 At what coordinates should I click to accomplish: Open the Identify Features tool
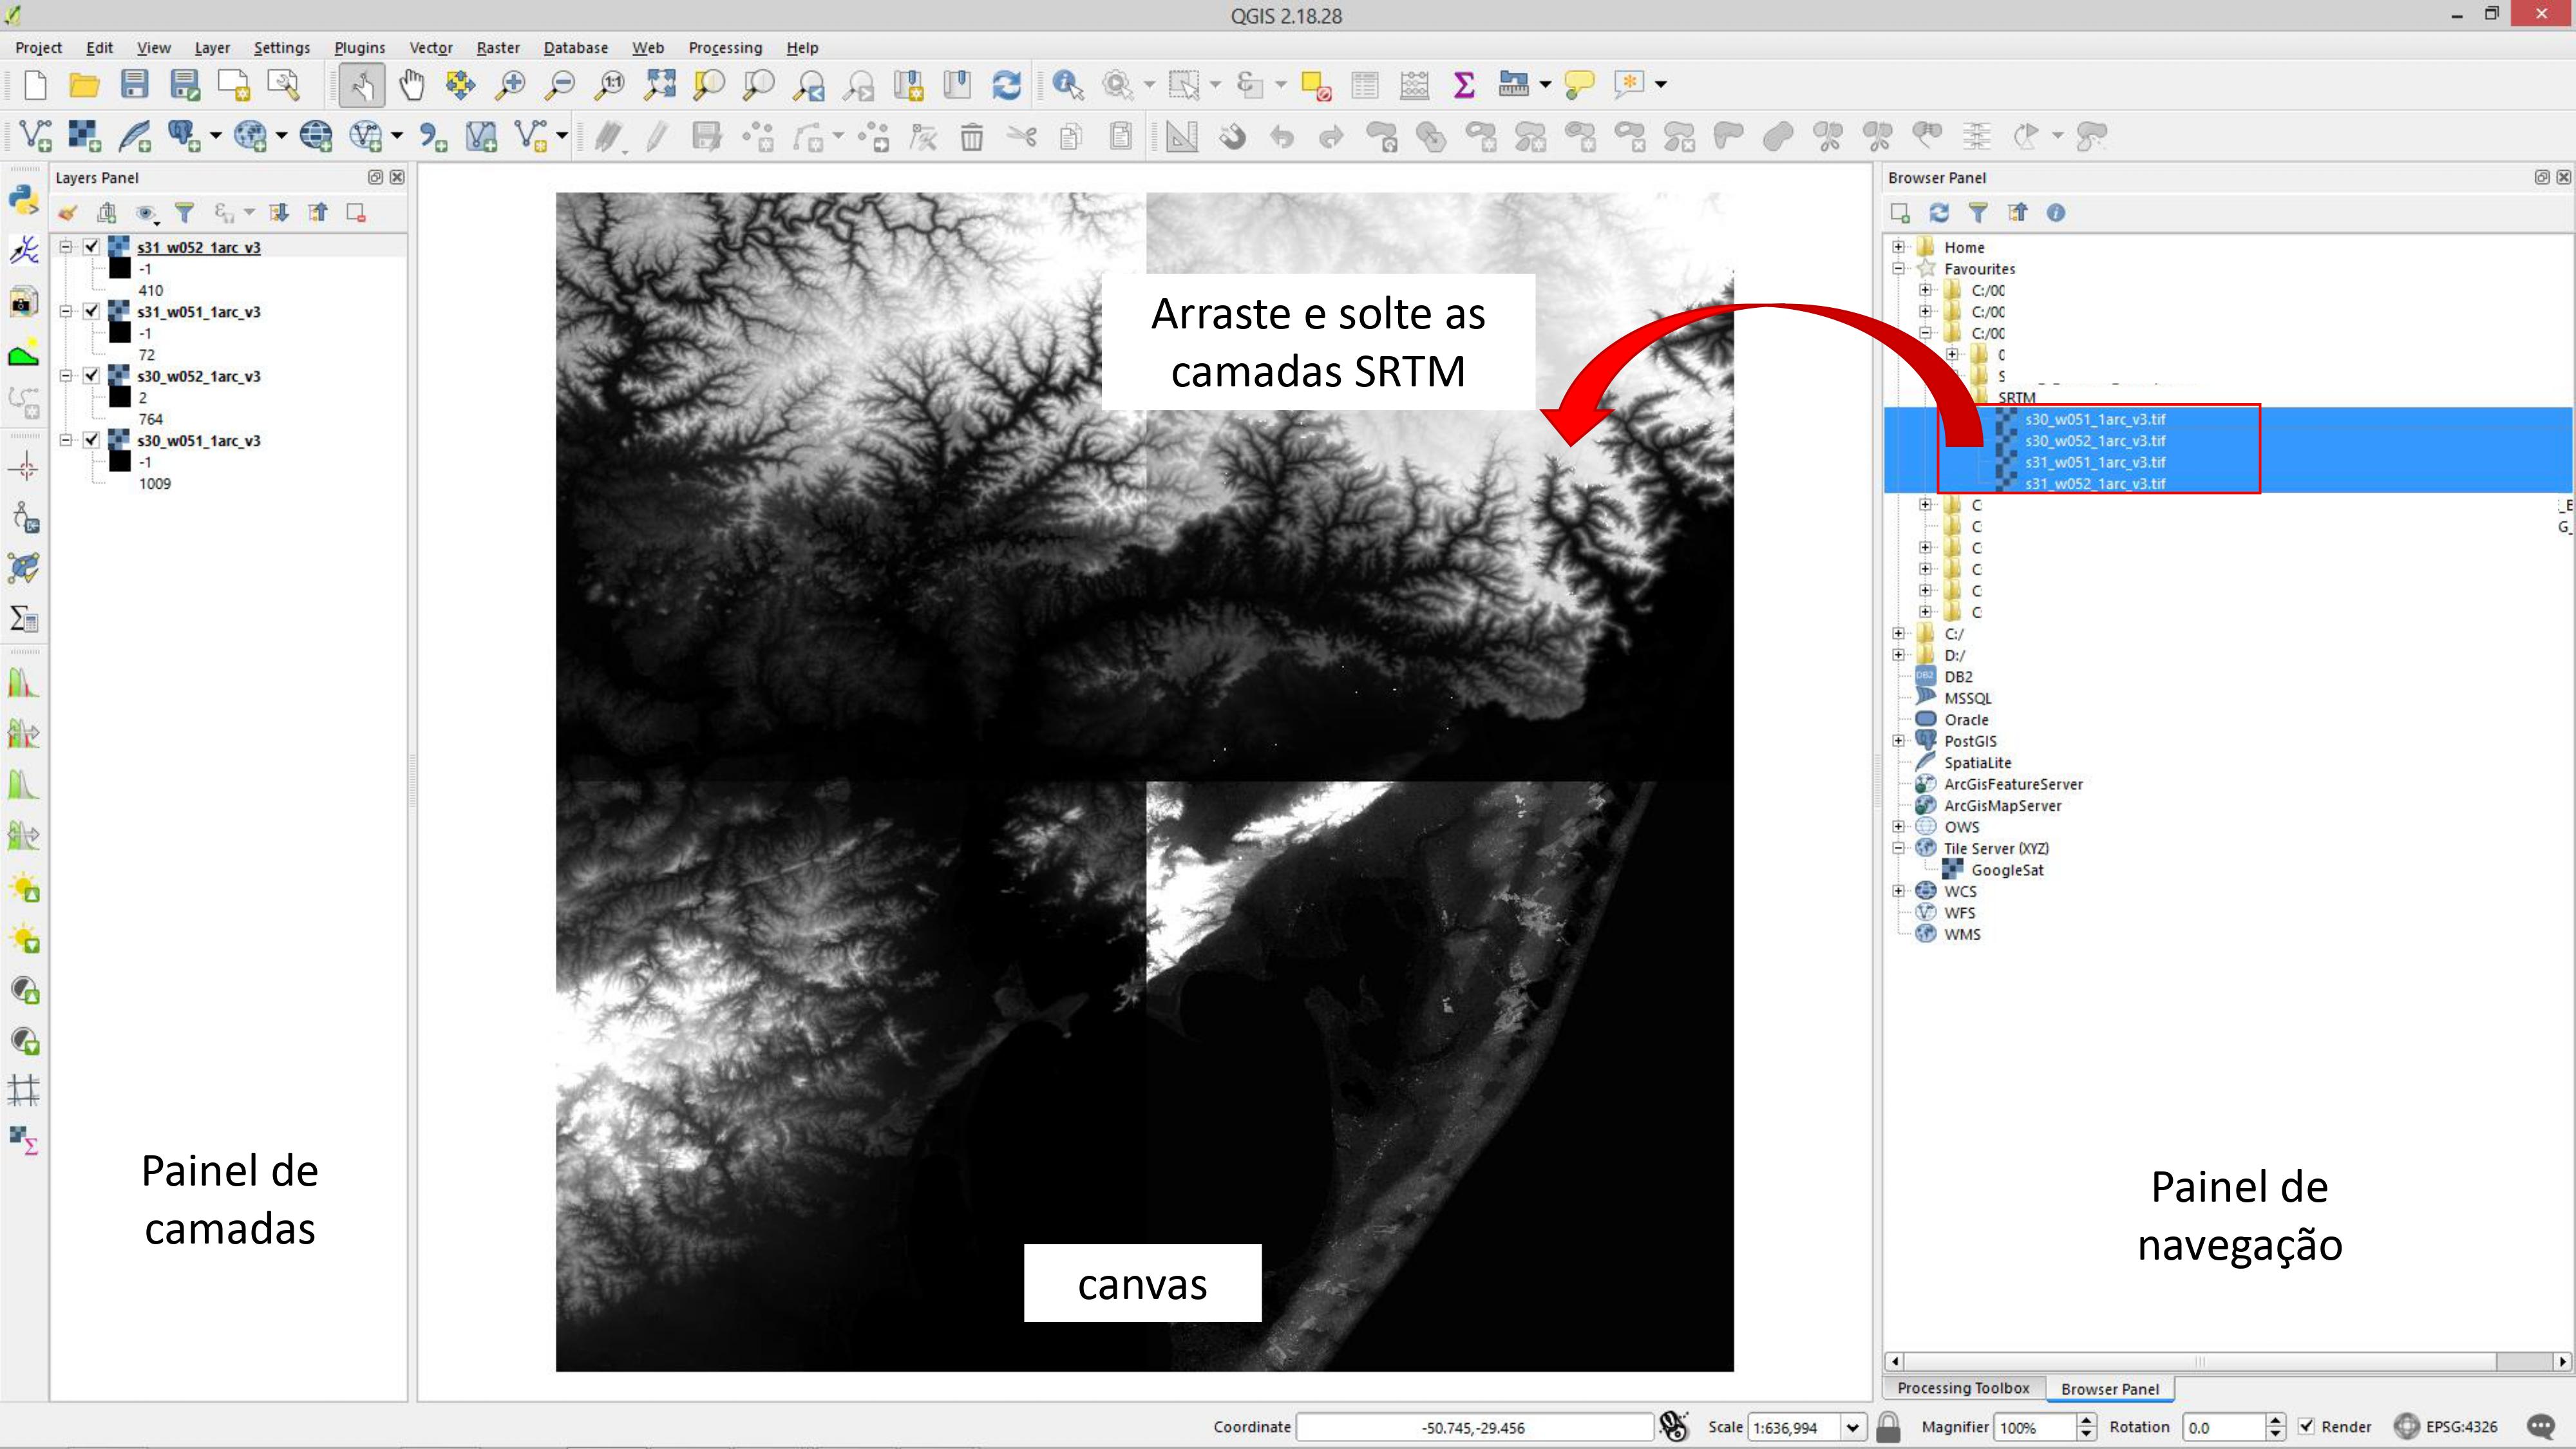click(x=1067, y=85)
